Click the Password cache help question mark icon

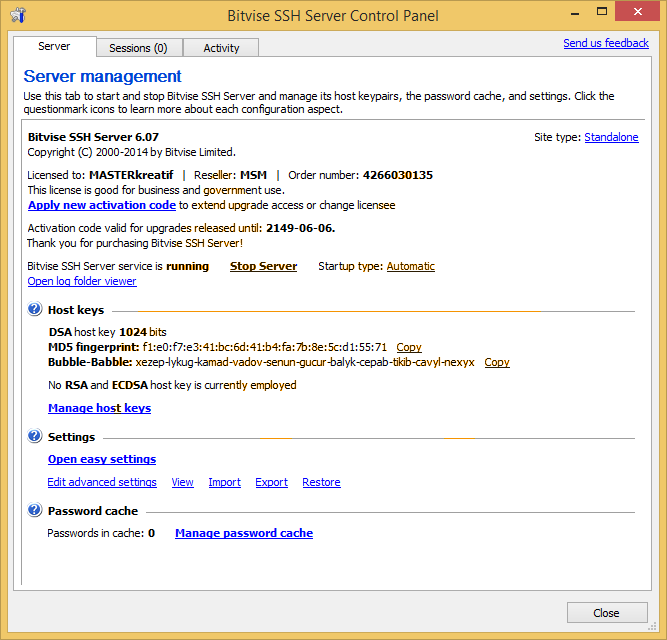click(35, 510)
